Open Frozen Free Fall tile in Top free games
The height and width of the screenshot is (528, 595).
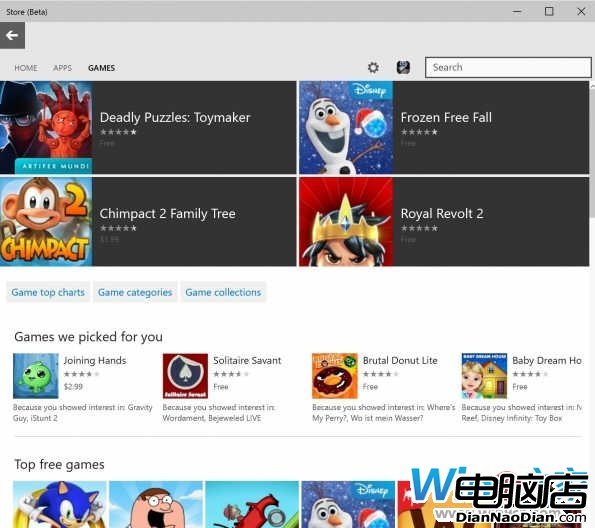[348, 504]
